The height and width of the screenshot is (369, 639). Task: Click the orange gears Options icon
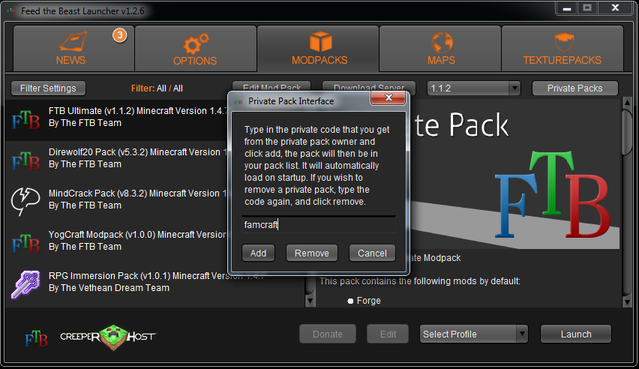pyautogui.click(x=196, y=43)
